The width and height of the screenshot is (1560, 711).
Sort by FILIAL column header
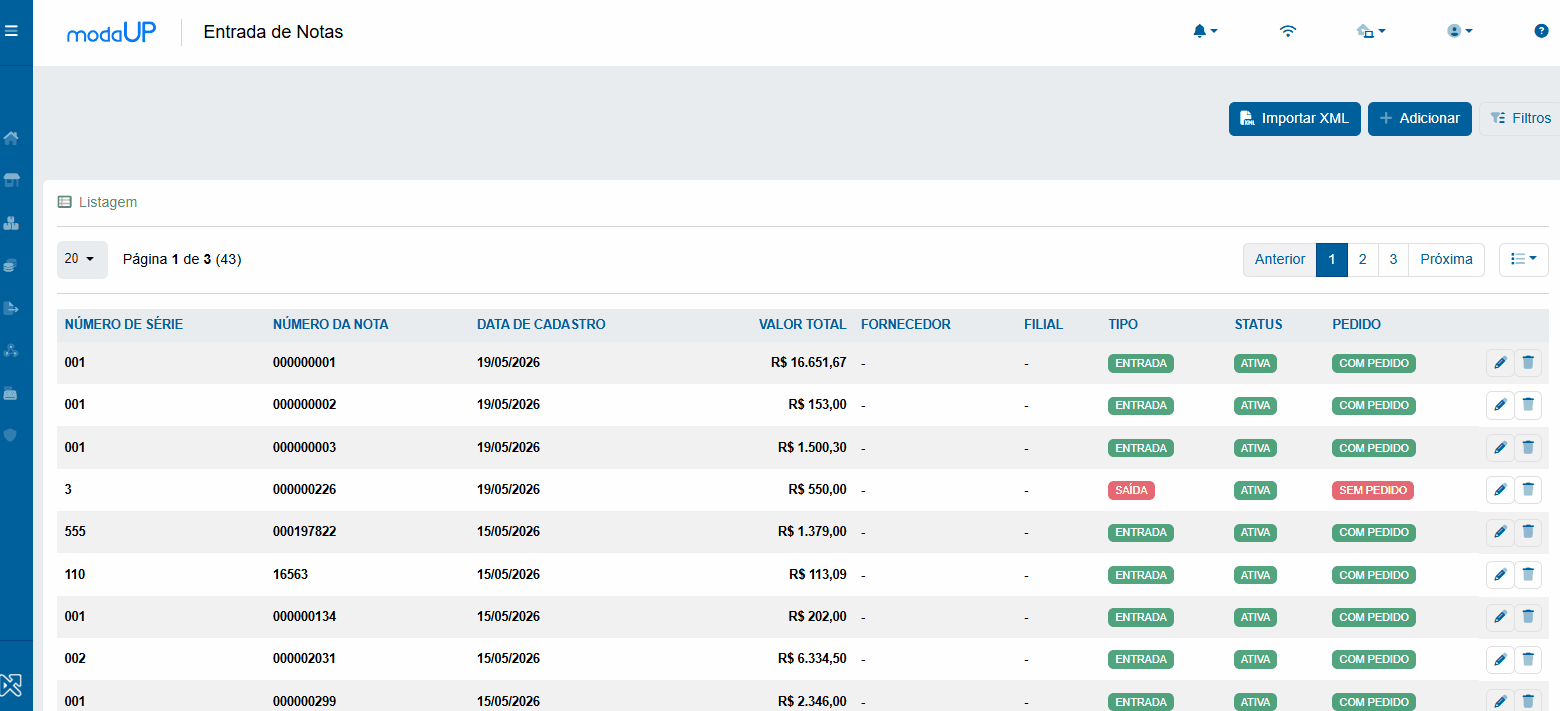(1044, 324)
